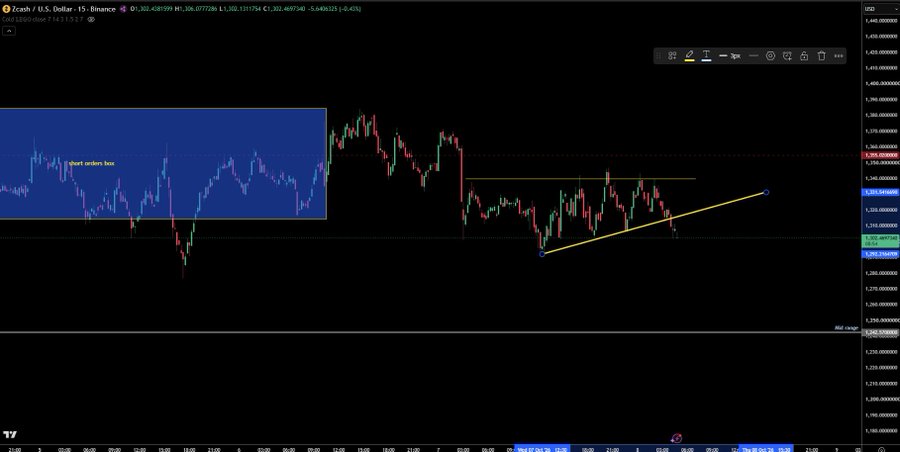
Task: Change line color with pencil icon
Action: pyautogui.click(x=689, y=56)
